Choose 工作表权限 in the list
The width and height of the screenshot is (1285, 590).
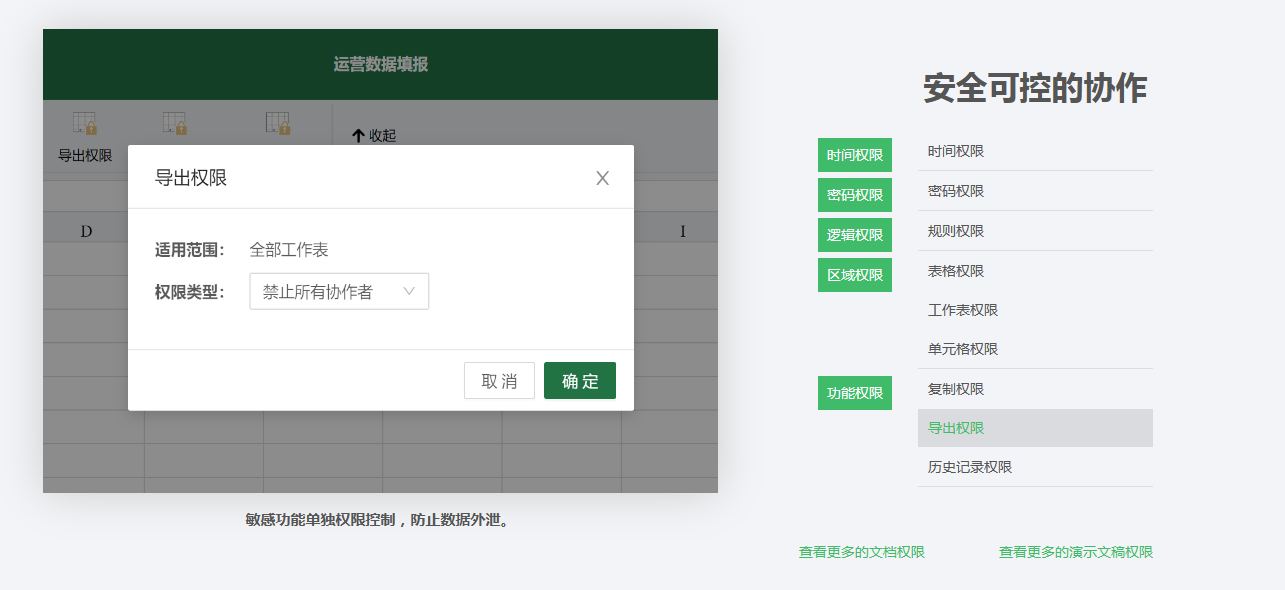click(x=1035, y=310)
